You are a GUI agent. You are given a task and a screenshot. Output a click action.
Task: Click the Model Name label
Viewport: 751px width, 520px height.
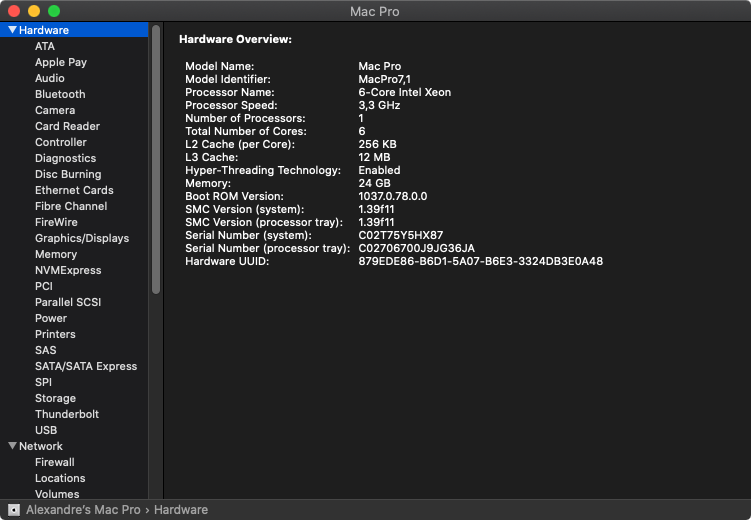(219, 67)
